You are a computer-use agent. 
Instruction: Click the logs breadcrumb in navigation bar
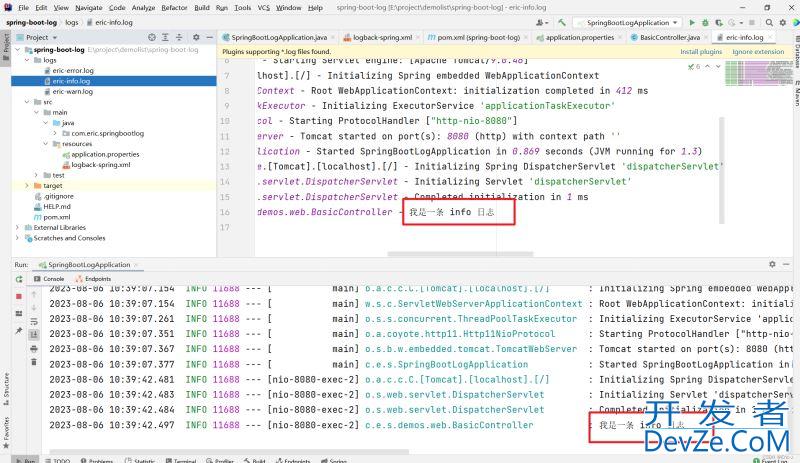[72, 22]
